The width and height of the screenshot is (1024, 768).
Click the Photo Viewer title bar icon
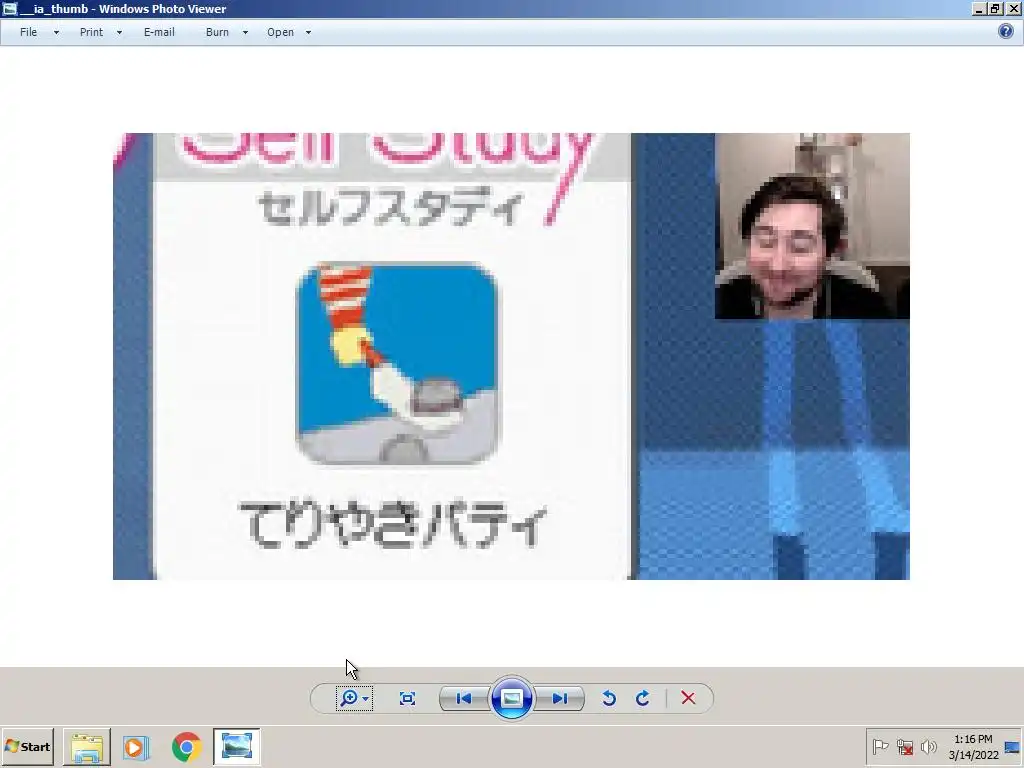click(10, 8)
